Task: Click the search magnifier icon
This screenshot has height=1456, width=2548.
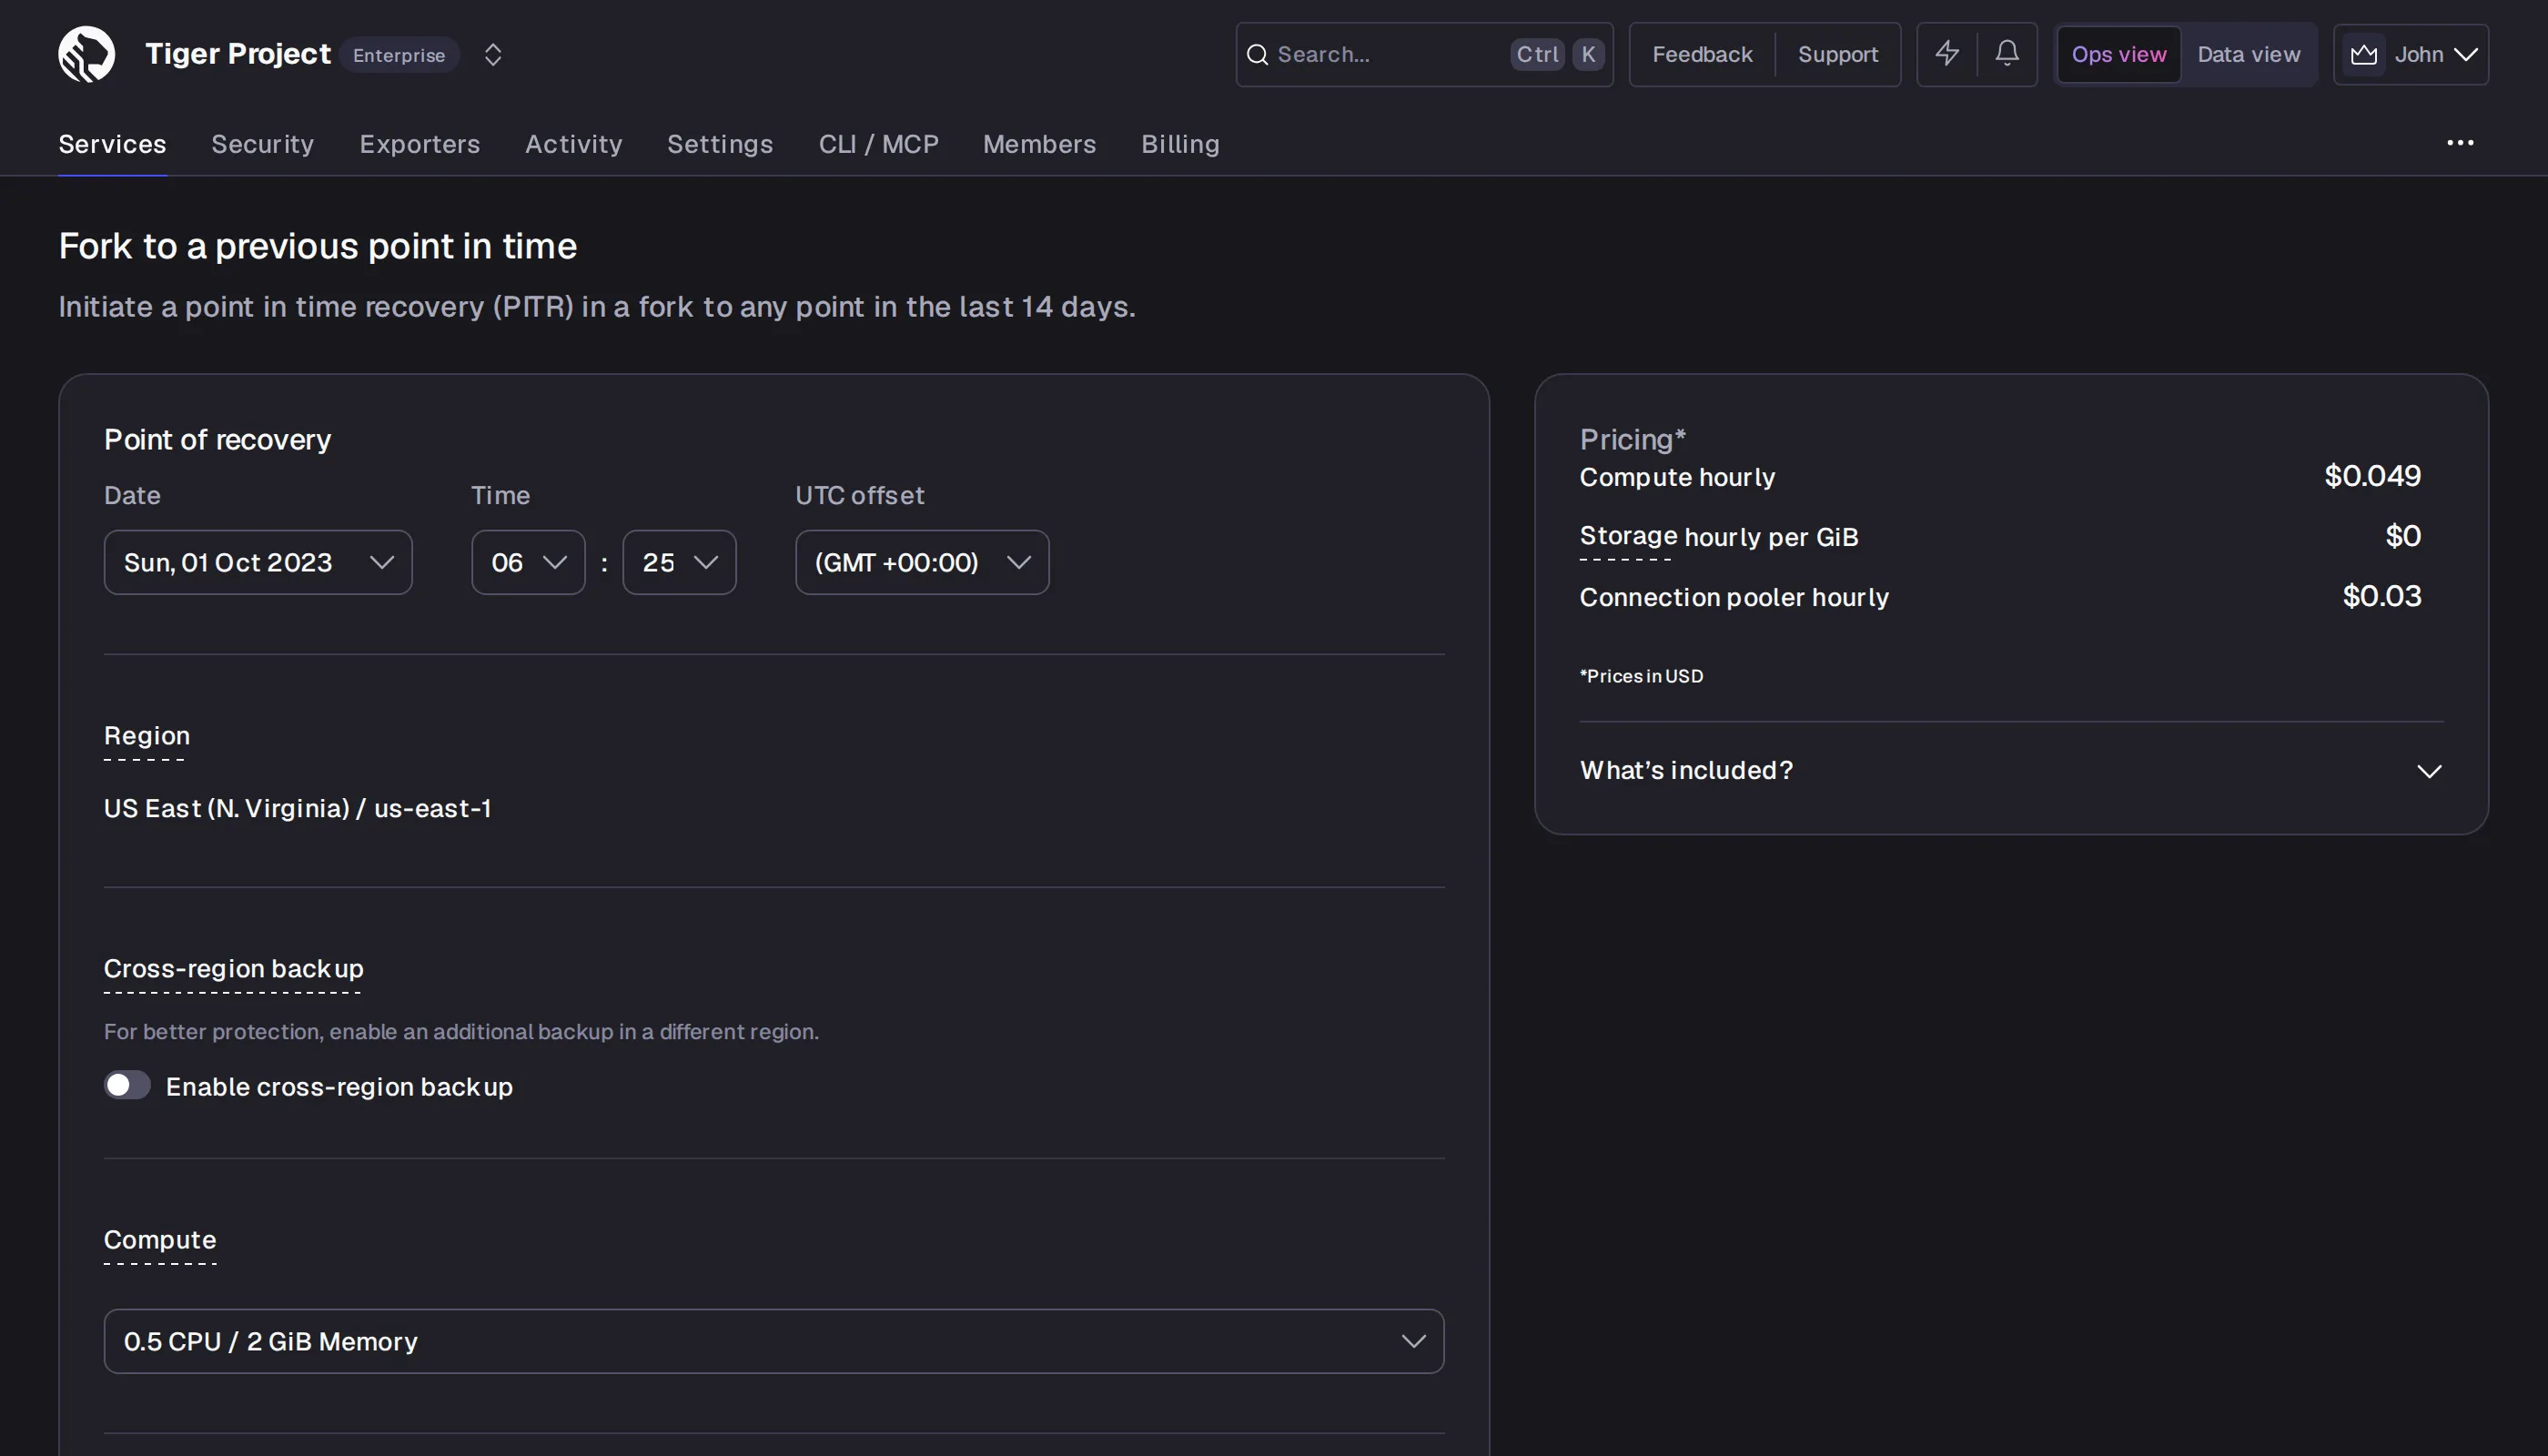Action: (x=1257, y=54)
